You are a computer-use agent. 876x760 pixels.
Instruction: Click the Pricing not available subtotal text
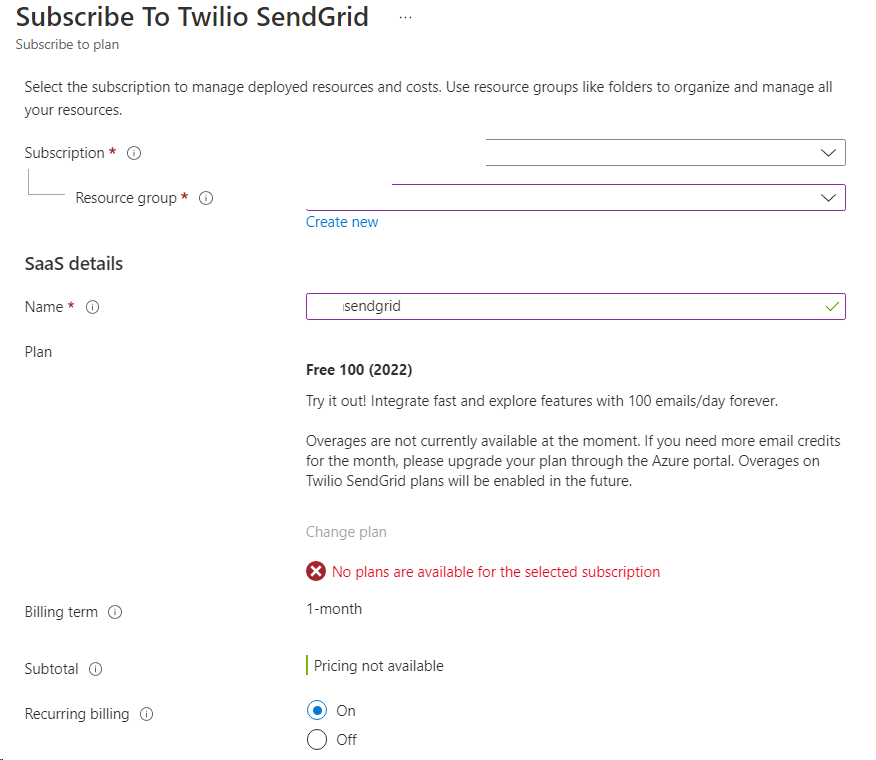pos(378,666)
